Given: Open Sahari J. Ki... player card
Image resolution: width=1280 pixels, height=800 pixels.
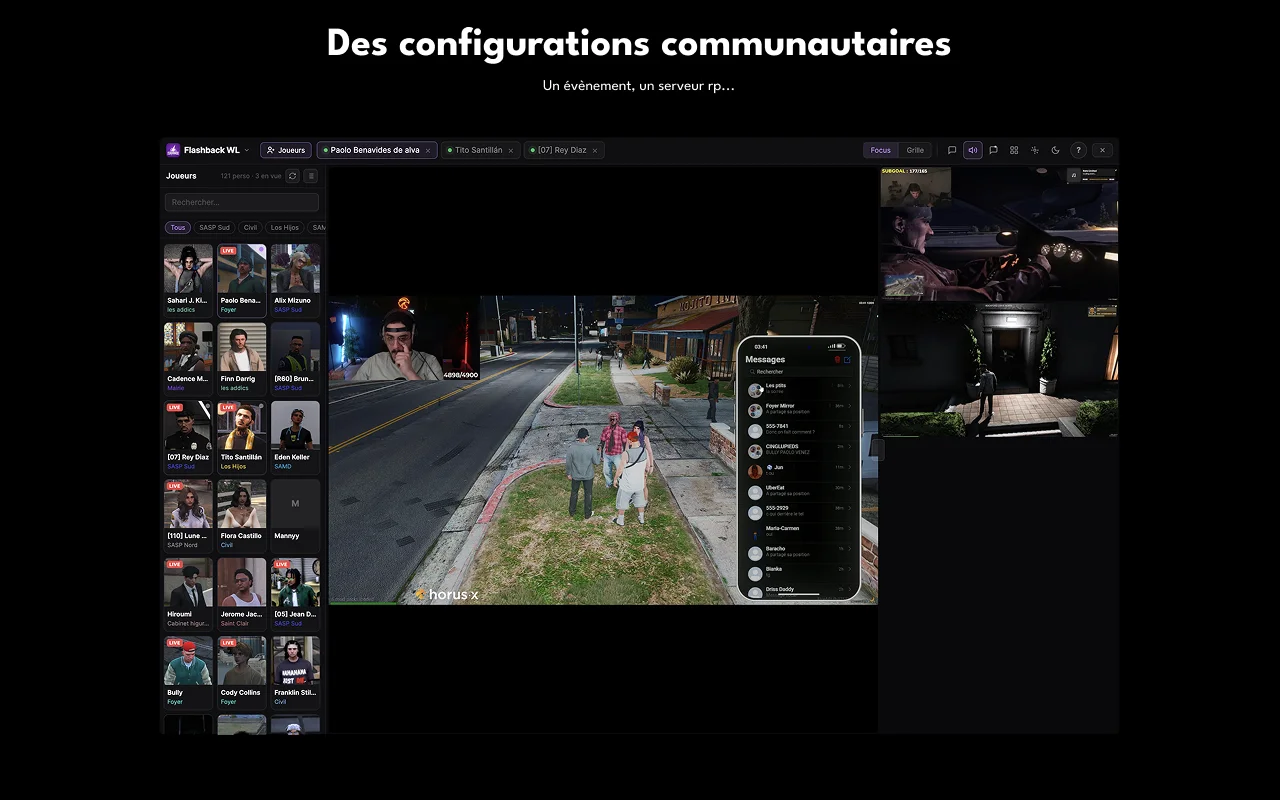Looking at the screenshot, I should click(x=188, y=280).
